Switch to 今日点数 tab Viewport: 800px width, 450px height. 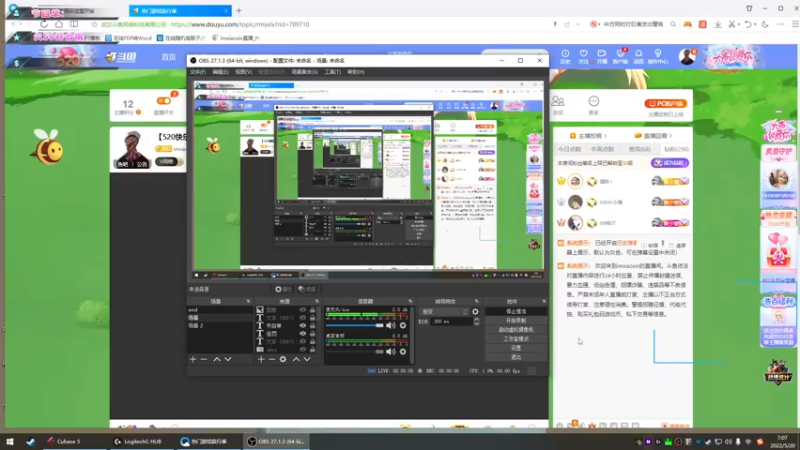[x=569, y=149]
